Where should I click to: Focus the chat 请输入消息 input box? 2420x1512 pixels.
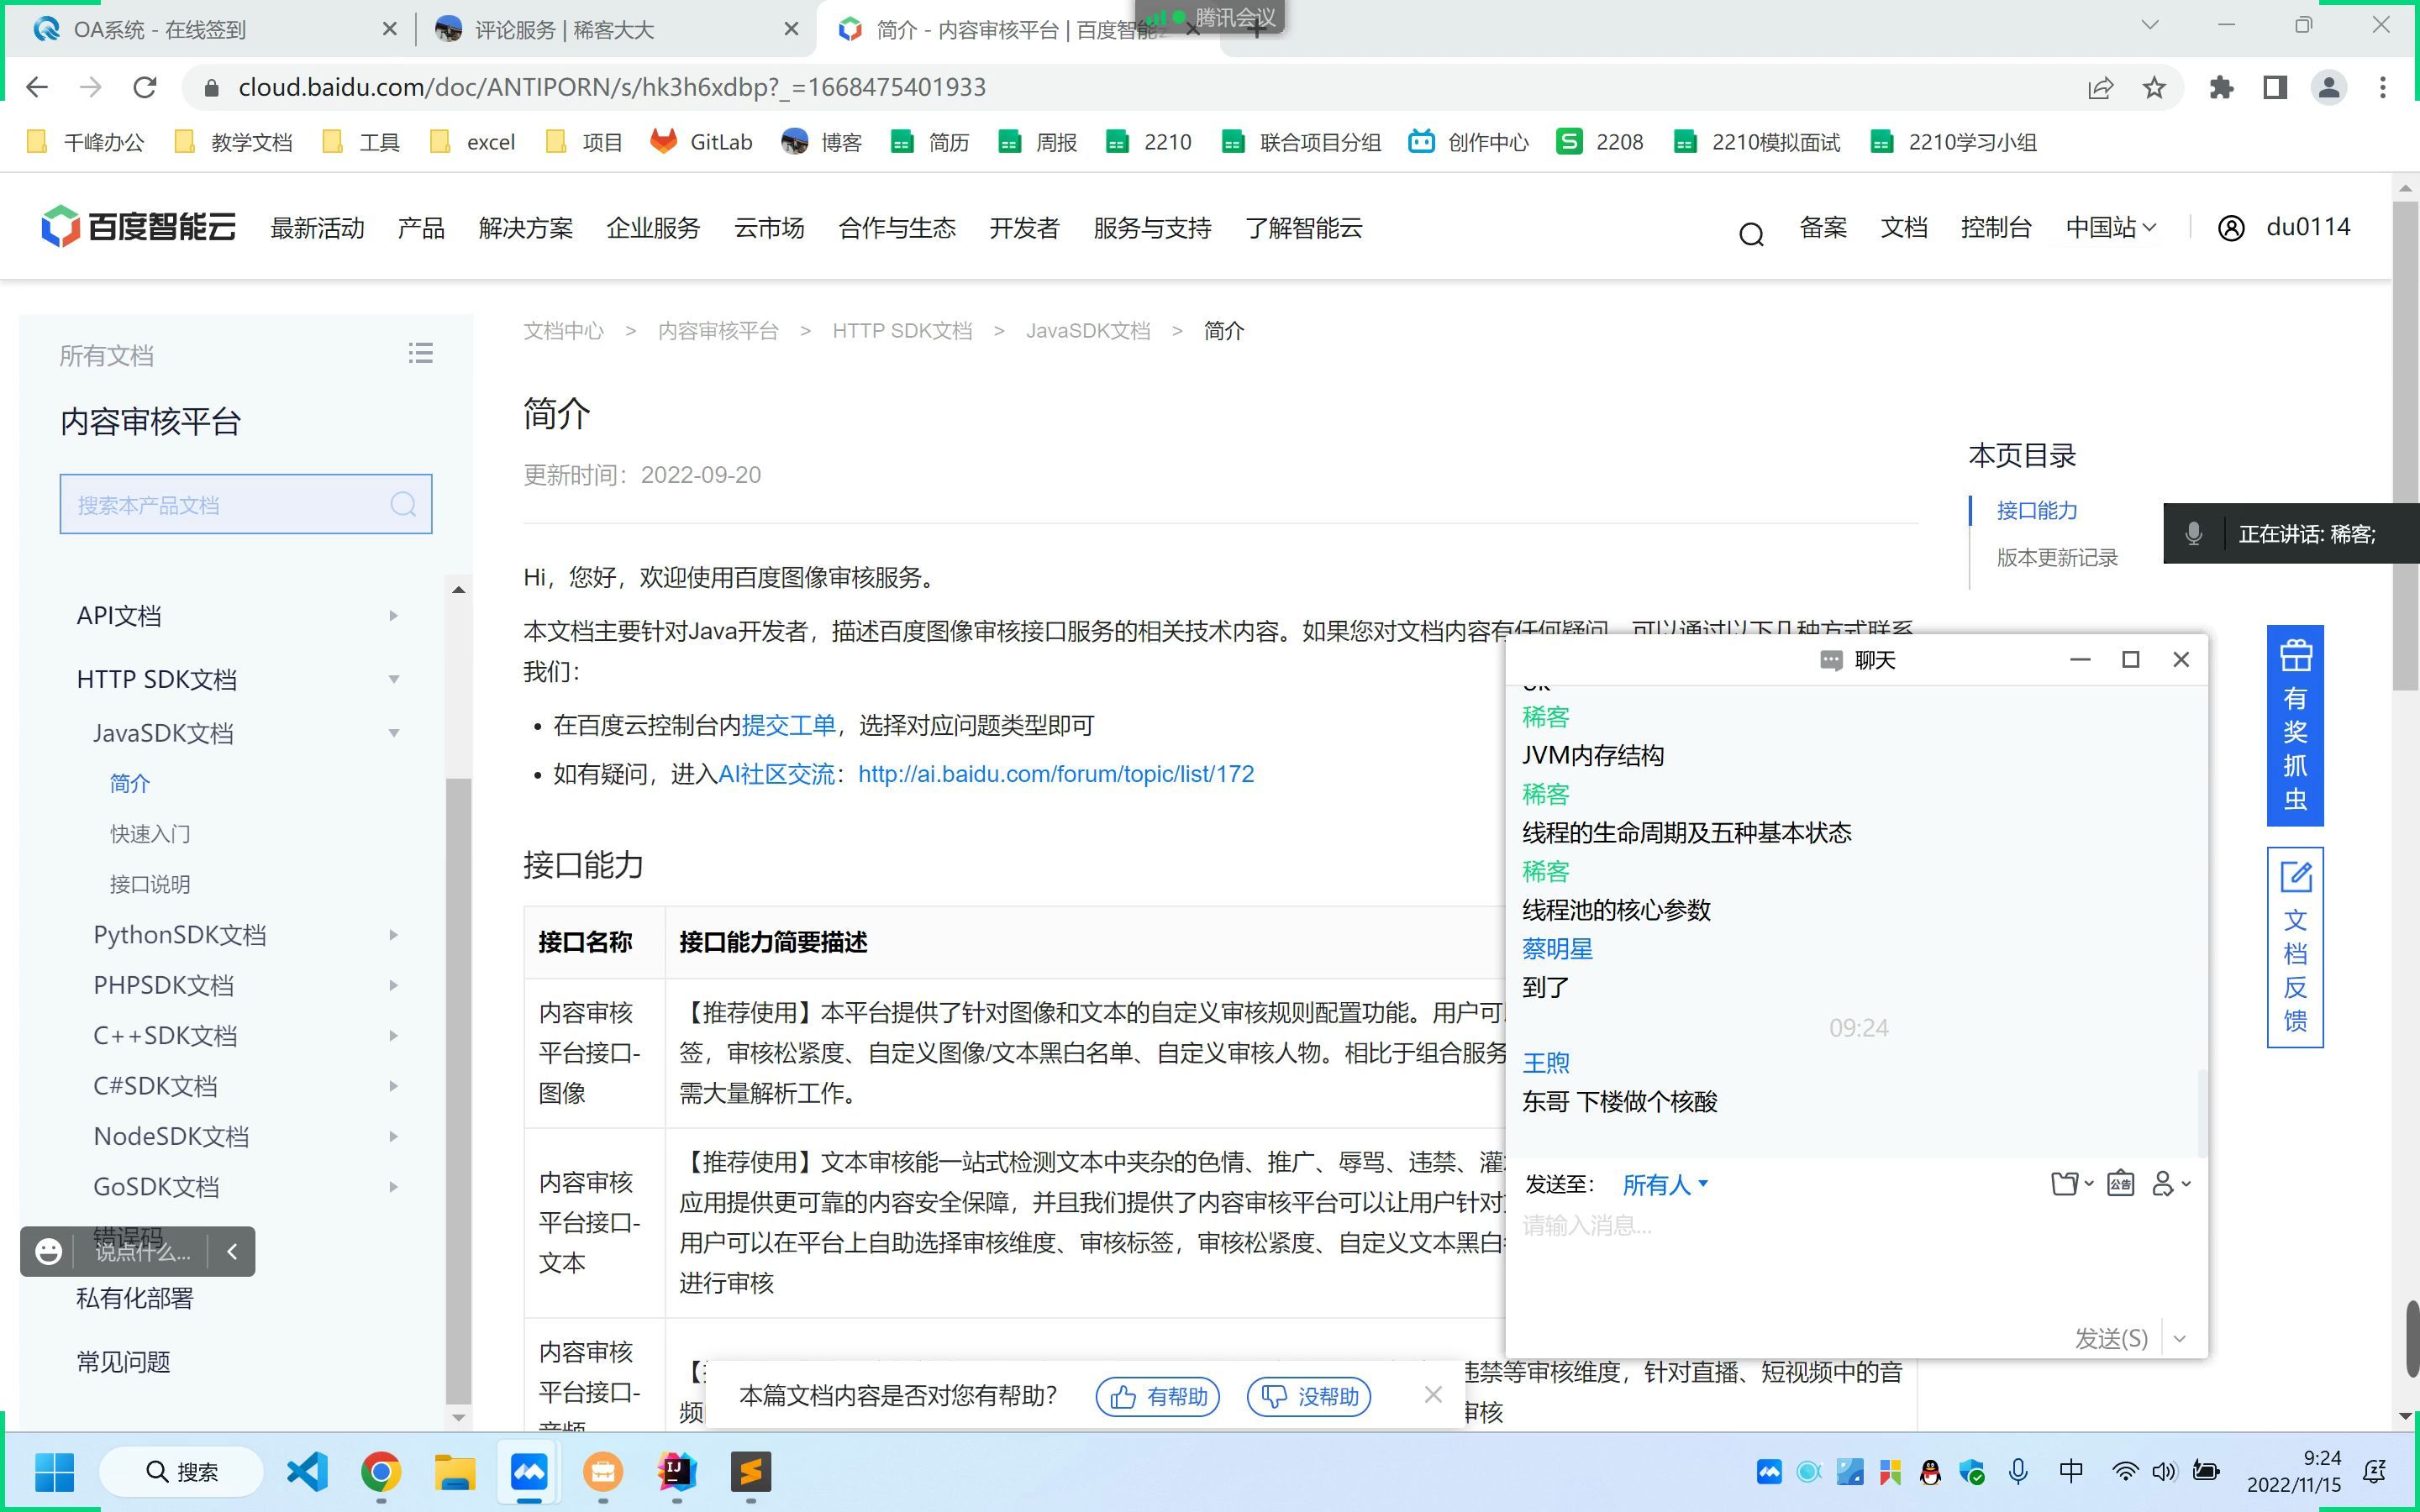(x=1856, y=1260)
